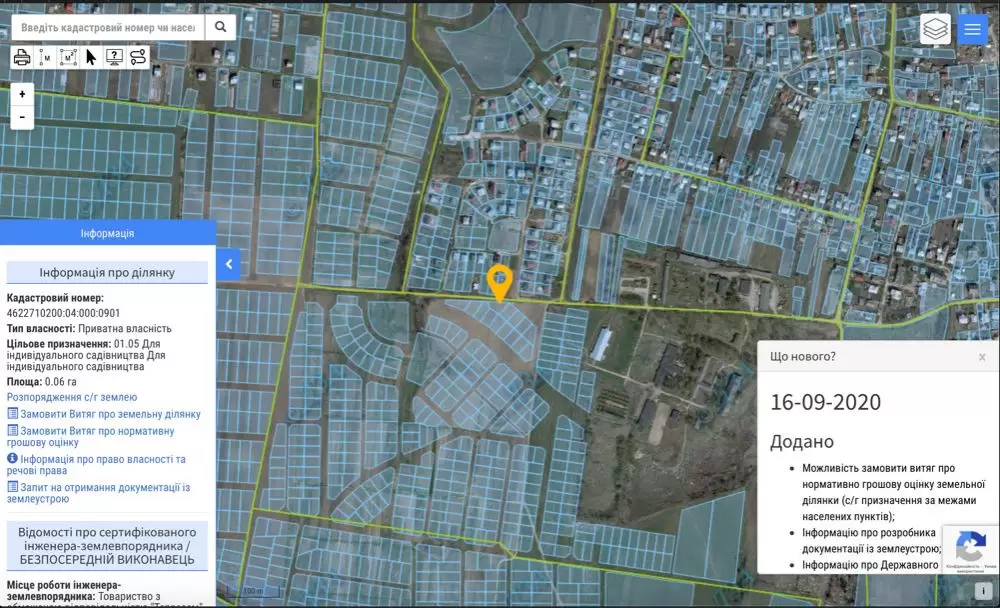This screenshot has width=1000, height=608.
Task: Click the Що нового? popup title
Action: pos(802,357)
